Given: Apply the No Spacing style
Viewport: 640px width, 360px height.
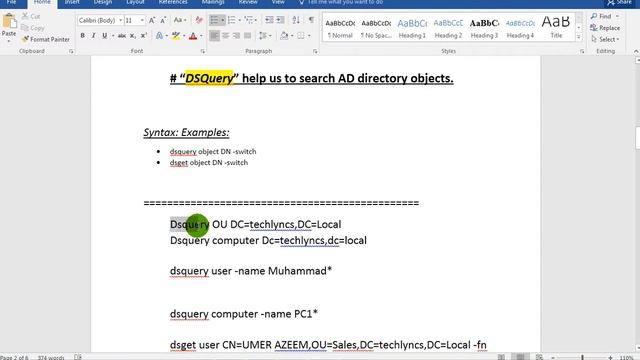Looking at the screenshot, I should tap(376, 27).
